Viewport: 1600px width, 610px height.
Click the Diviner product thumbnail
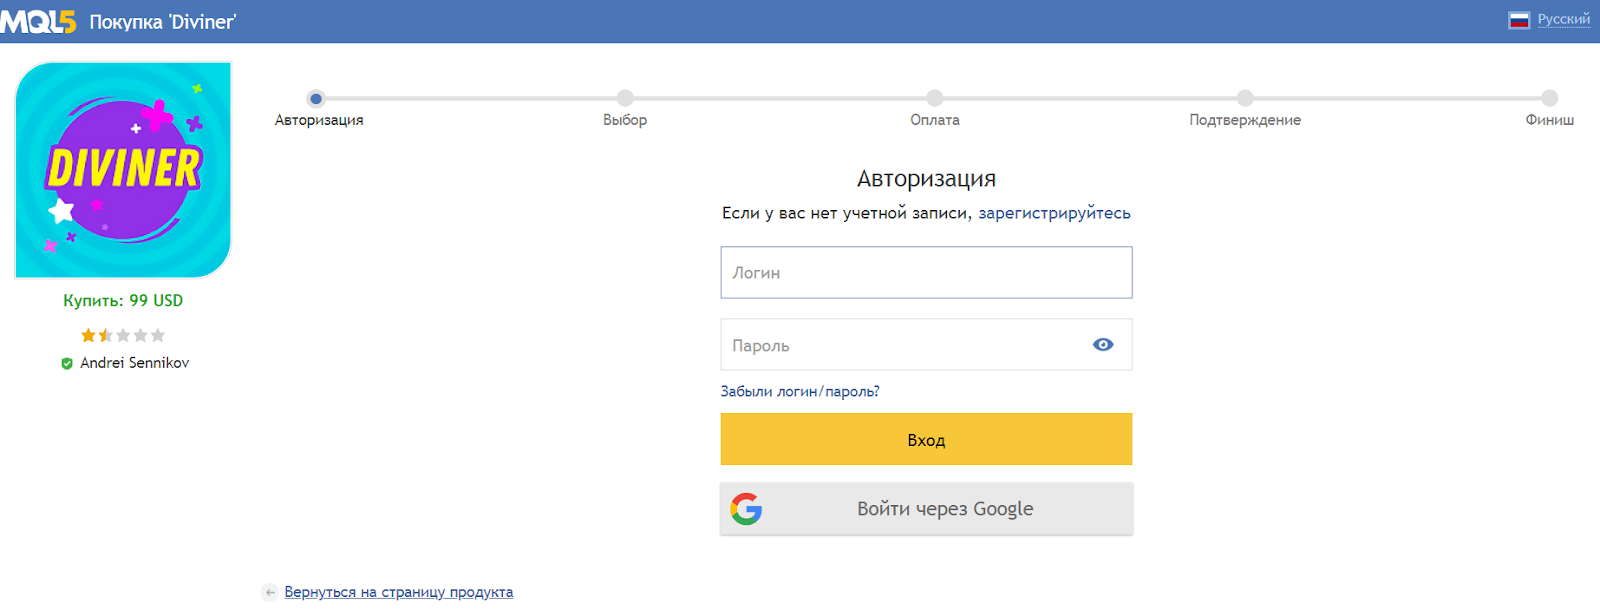[x=123, y=170]
